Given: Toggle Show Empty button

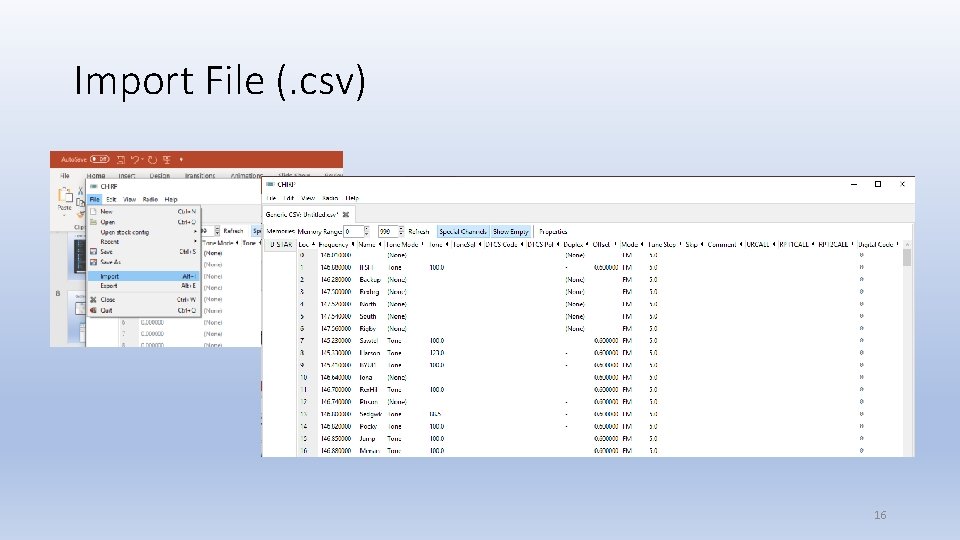Looking at the screenshot, I should [x=511, y=231].
